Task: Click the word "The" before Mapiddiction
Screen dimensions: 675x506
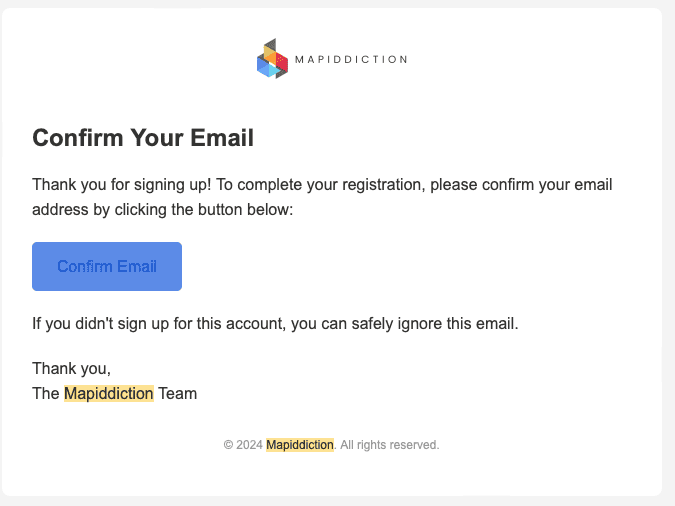Action: pos(46,393)
